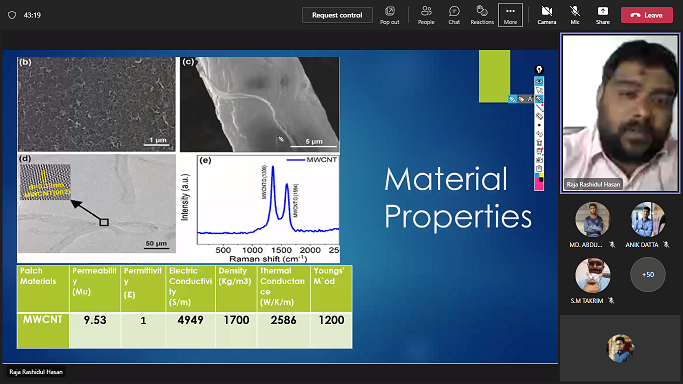Open the More options menu

click(511, 15)
